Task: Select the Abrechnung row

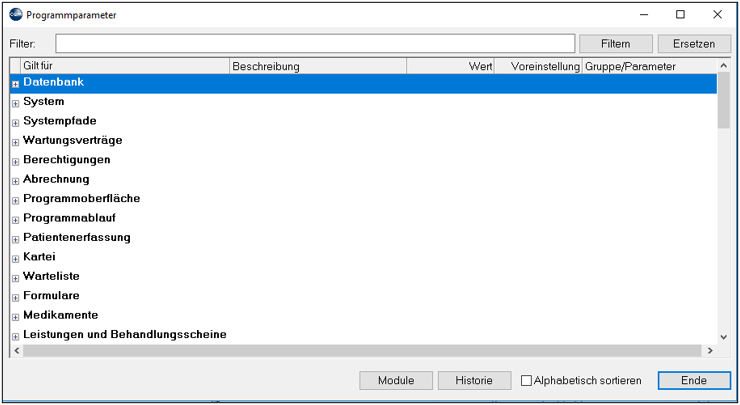Action: tap(363, 180)
